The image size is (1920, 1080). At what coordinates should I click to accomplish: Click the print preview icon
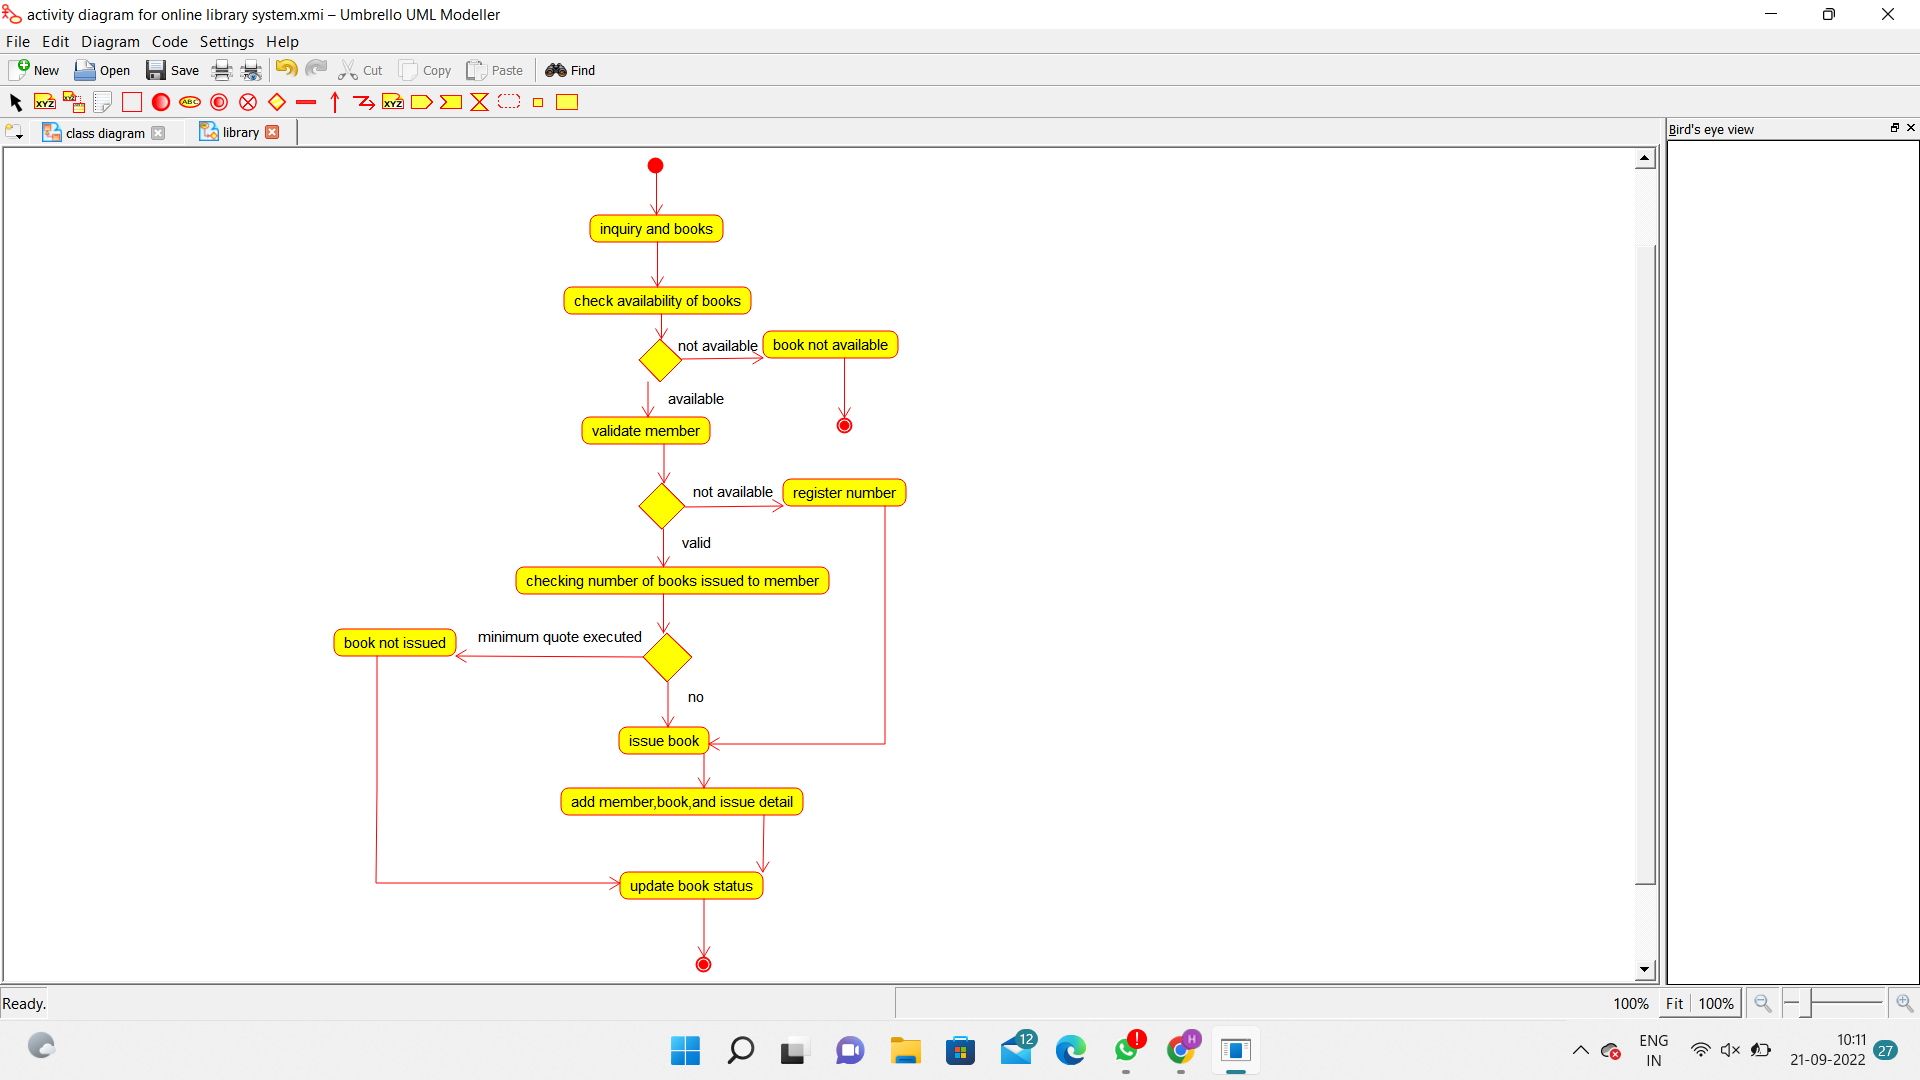coord(251,70)
